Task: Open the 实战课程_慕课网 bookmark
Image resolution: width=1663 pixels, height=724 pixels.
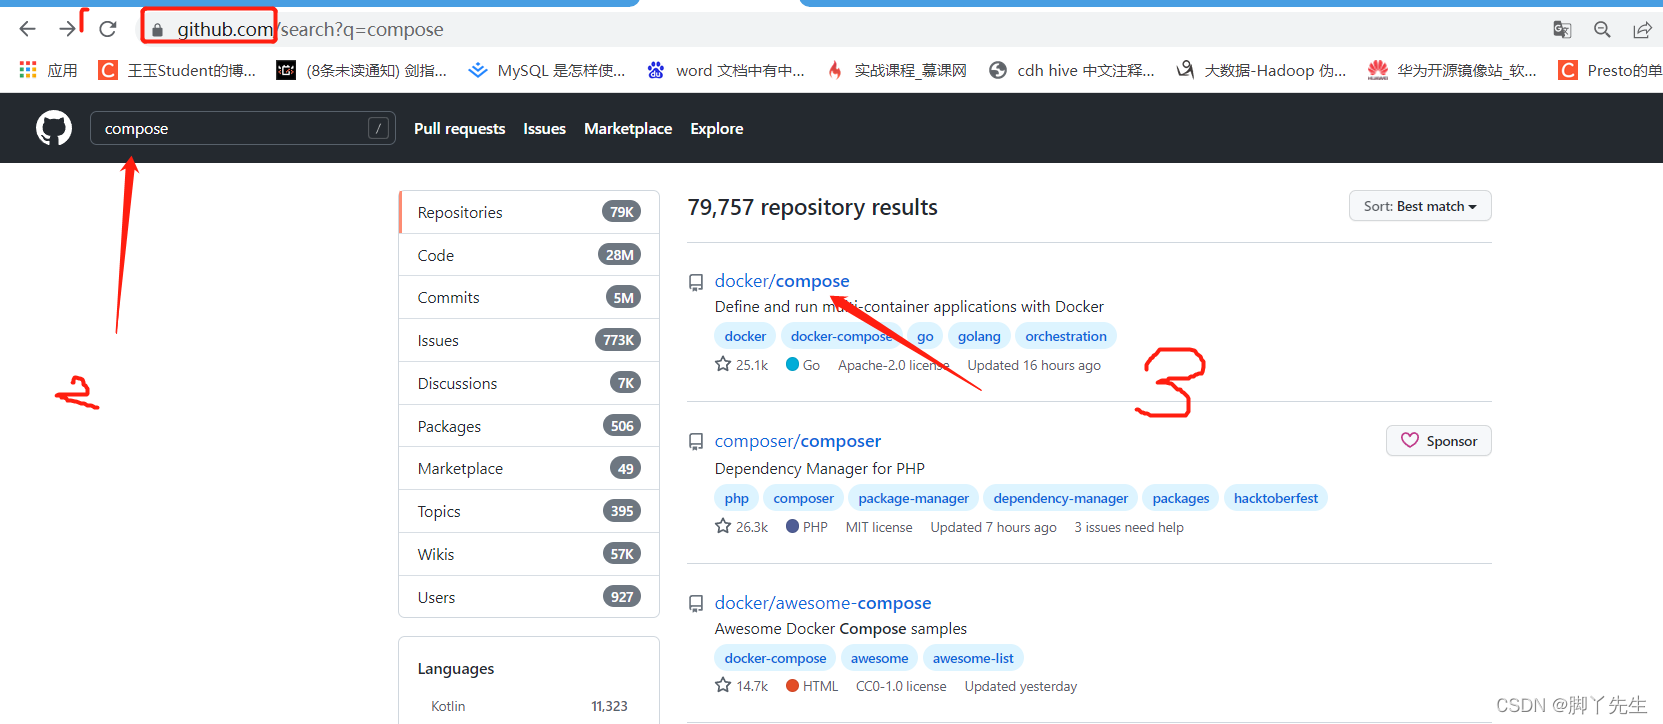Action: (x=897, y=70)
